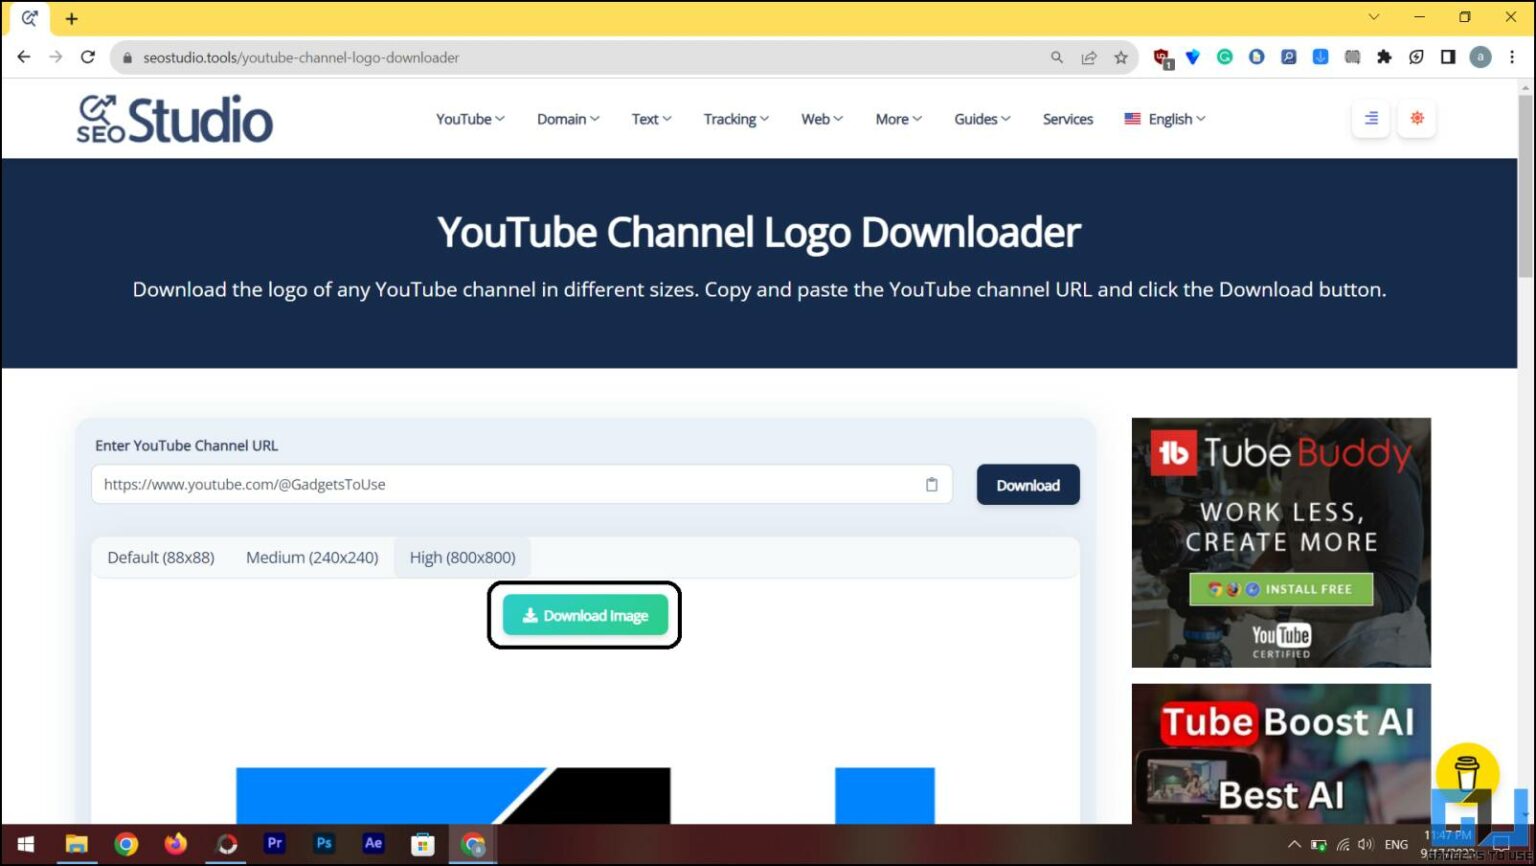The height and width of the screenshot is (866, 1536).
Task: Click the SEO Studio logo
Action: click(x=174, y=117)
